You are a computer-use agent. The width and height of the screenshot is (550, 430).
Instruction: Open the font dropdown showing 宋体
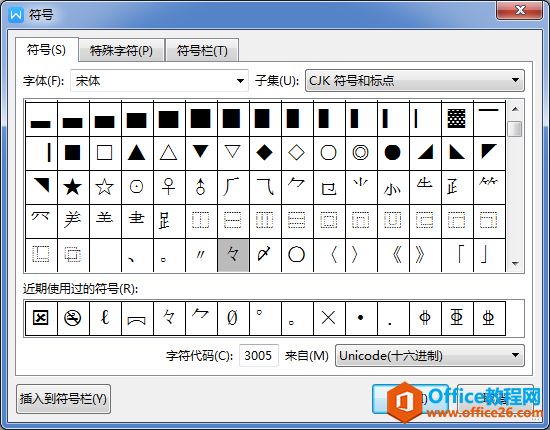click(159, 81)
